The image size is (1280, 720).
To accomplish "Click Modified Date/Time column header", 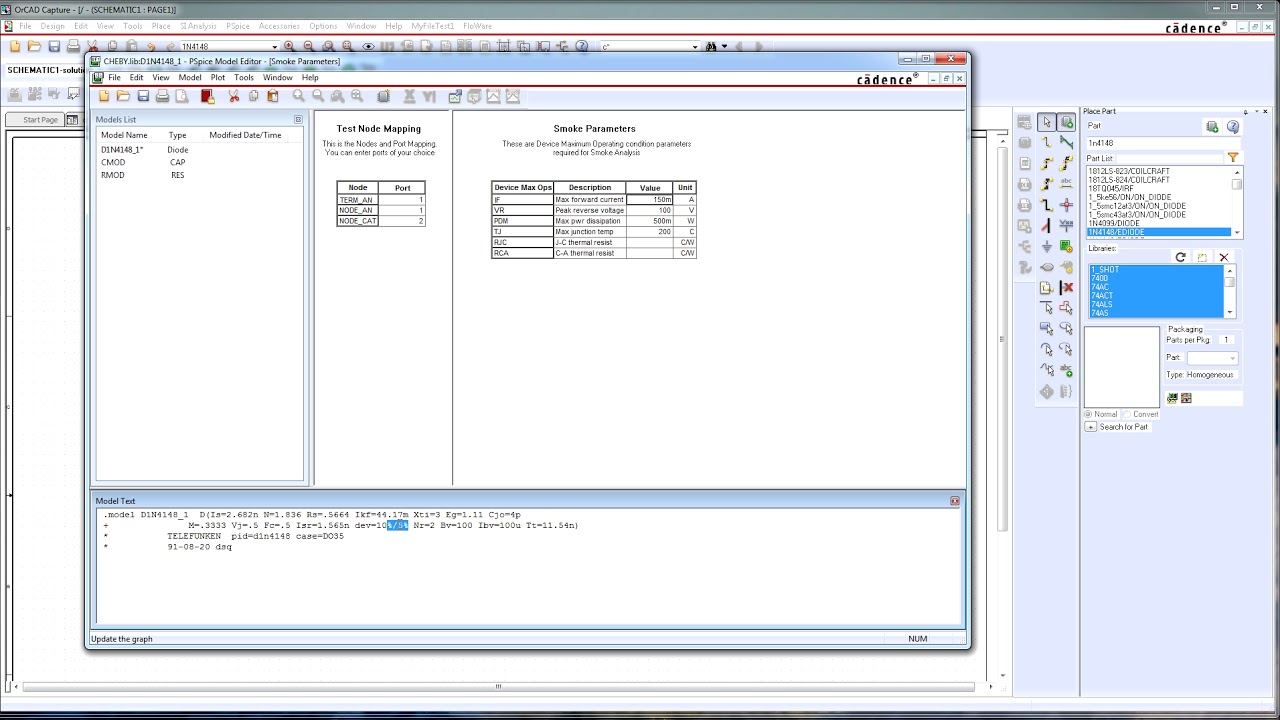I will click(245, 135).
